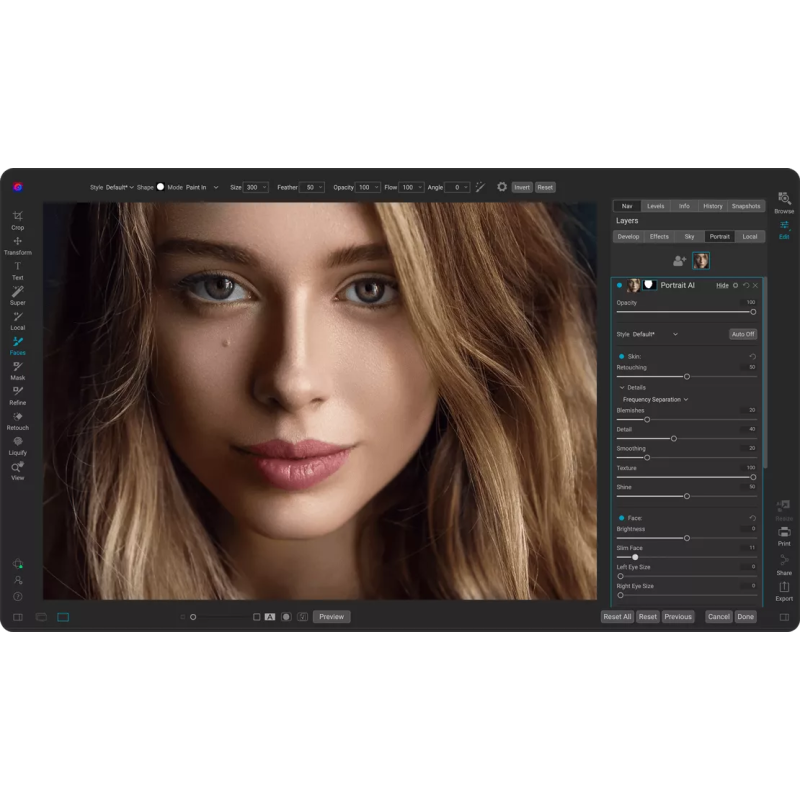
Task: Click the Auto Off button
Action: coord(743,334)
